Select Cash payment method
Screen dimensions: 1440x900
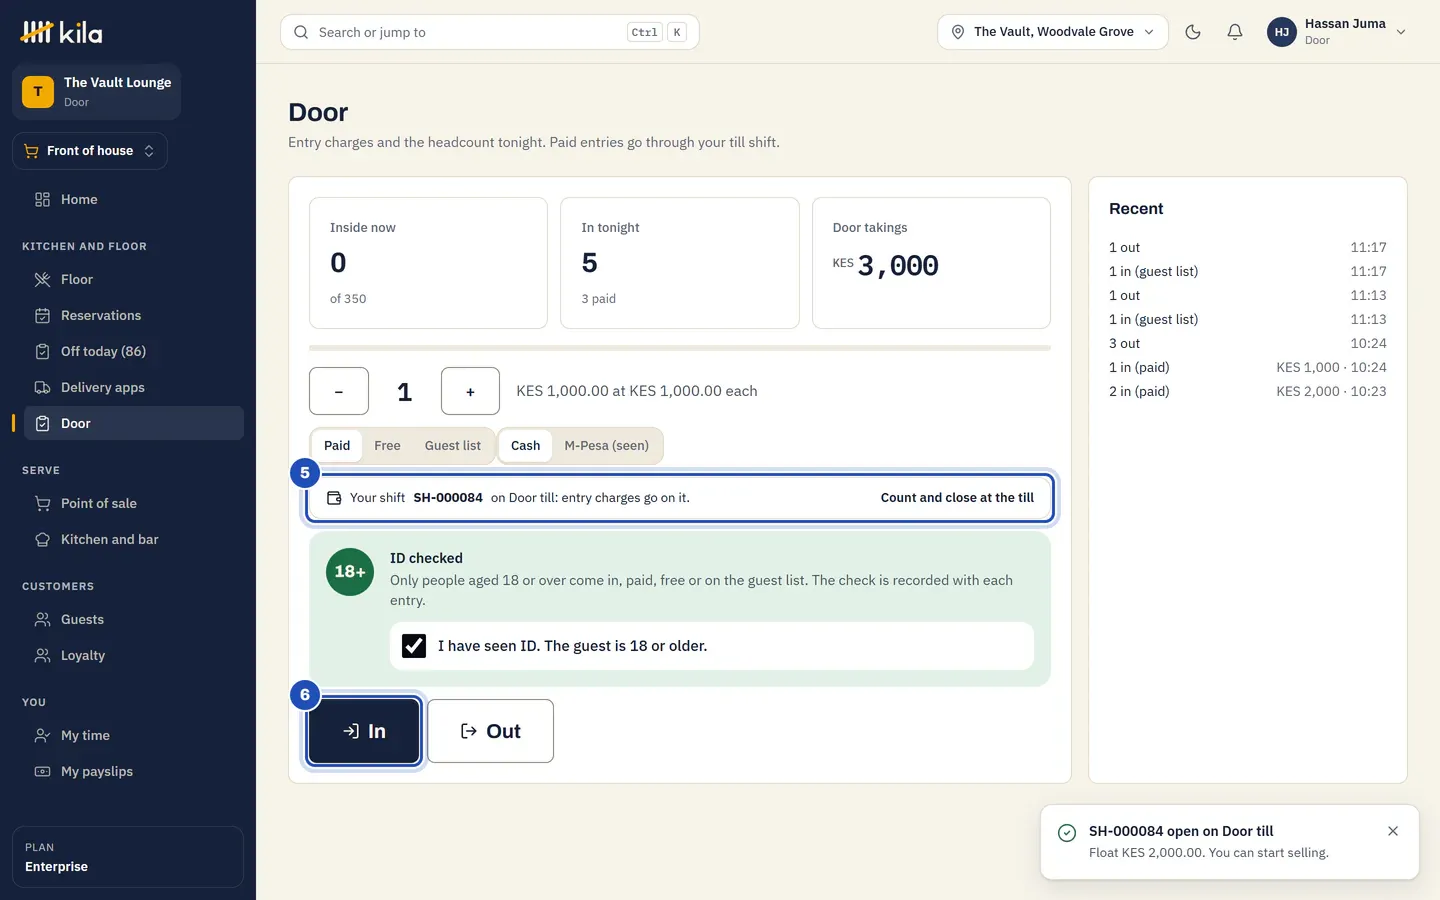coord(525,446)
